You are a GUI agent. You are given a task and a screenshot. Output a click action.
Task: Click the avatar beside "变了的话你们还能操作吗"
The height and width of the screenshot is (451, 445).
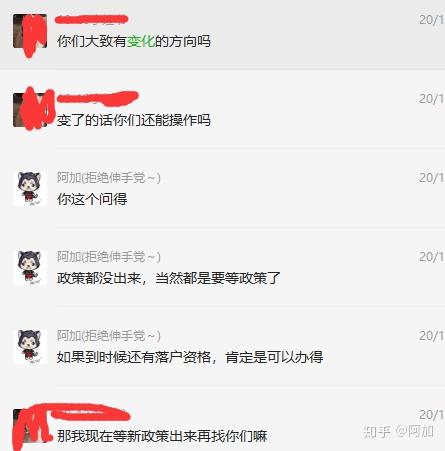[x=30, y=110]
